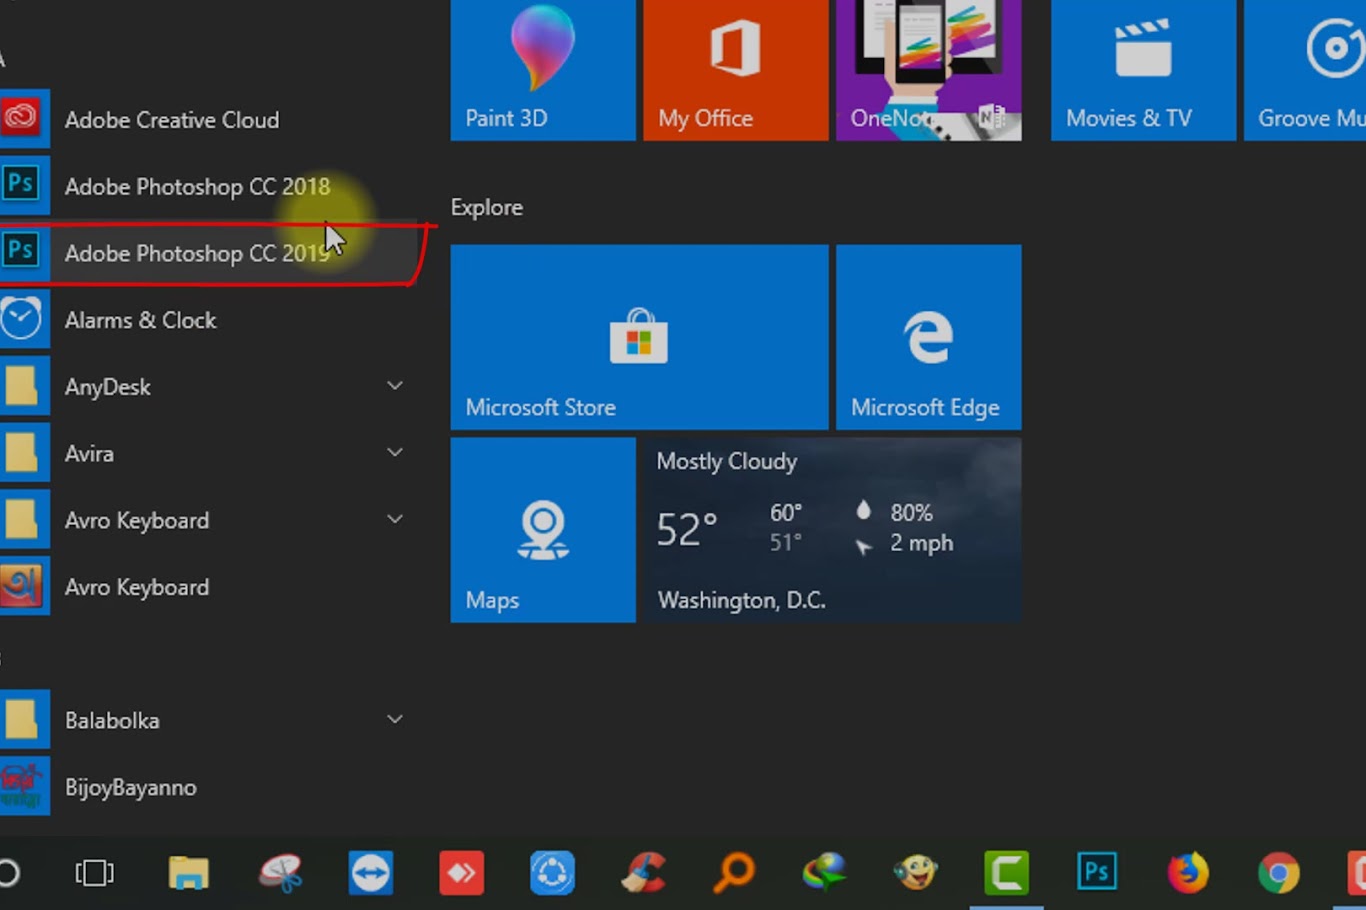Expand the Balabolka folder
Viewport: 1366px width, 910px height.
pyautogui.click(x=209, y=720)
